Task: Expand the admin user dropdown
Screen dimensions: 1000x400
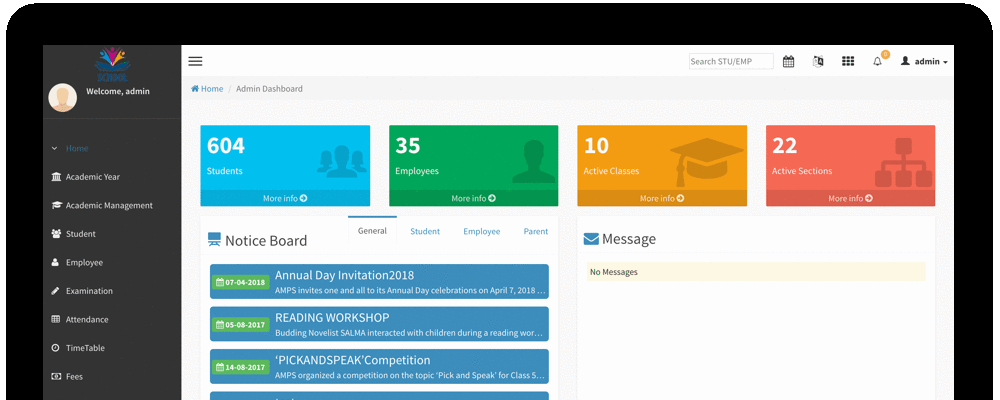Action: (924, 61)
